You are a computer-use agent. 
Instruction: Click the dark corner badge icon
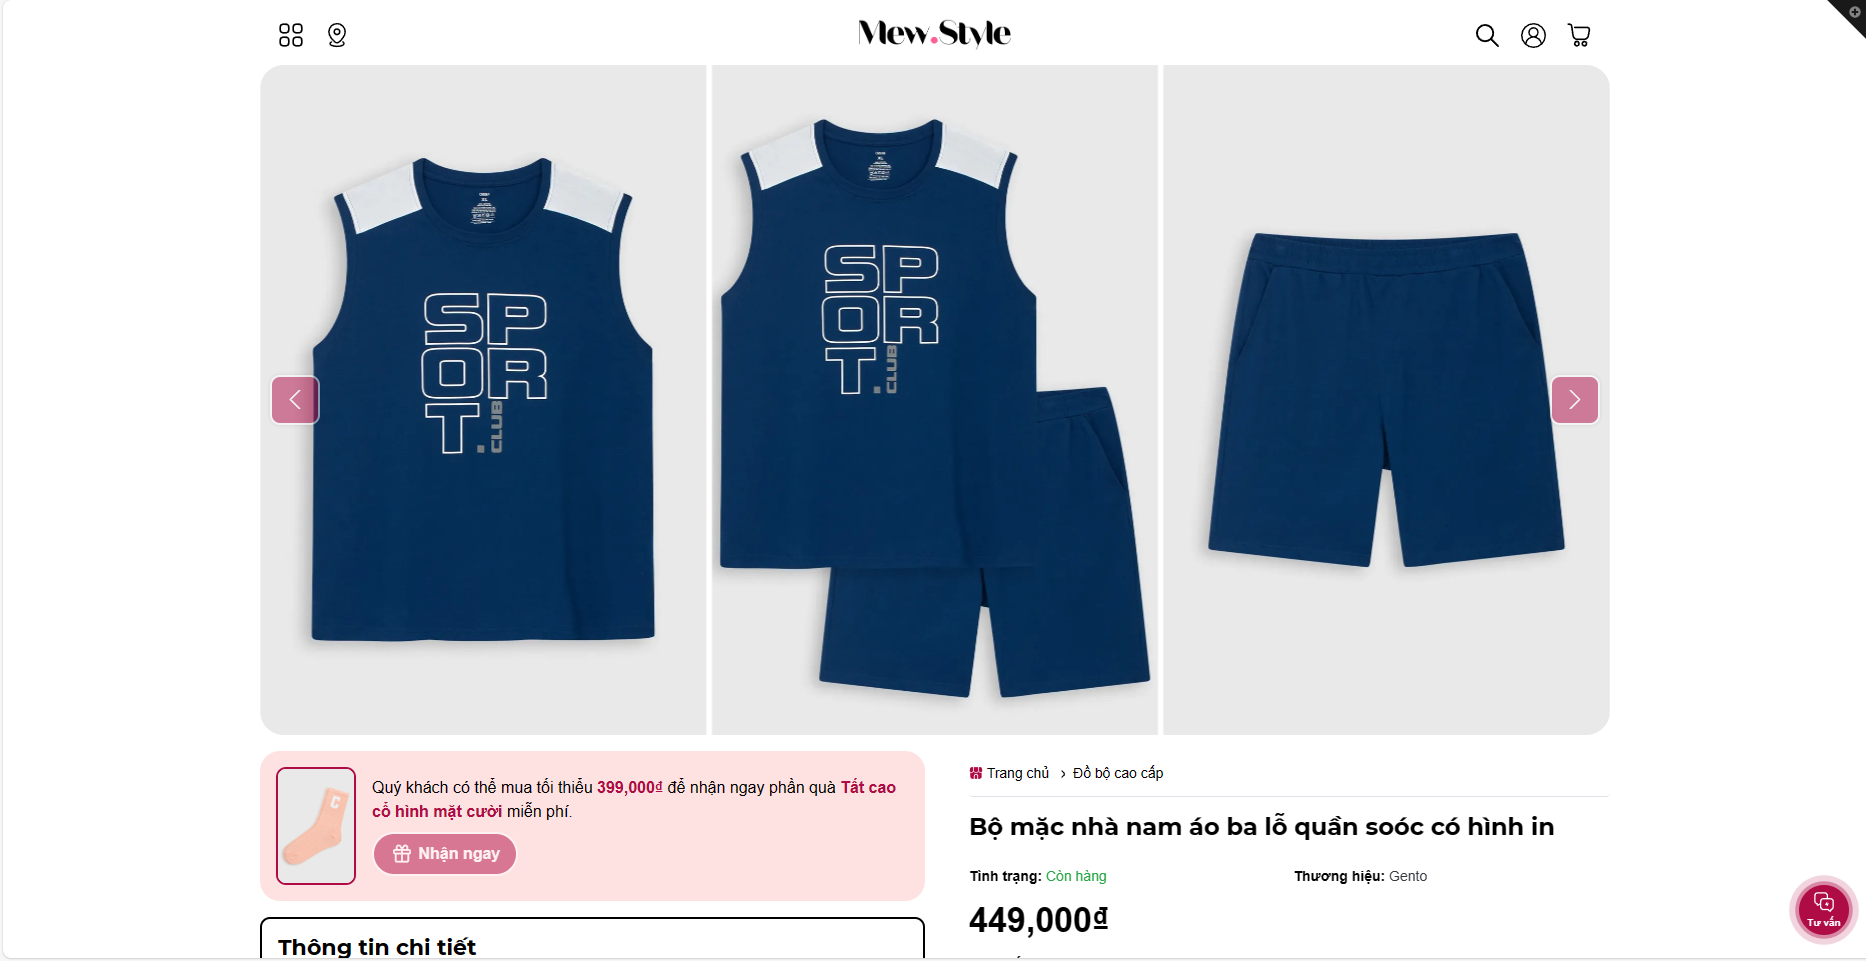pos(1851,14)
